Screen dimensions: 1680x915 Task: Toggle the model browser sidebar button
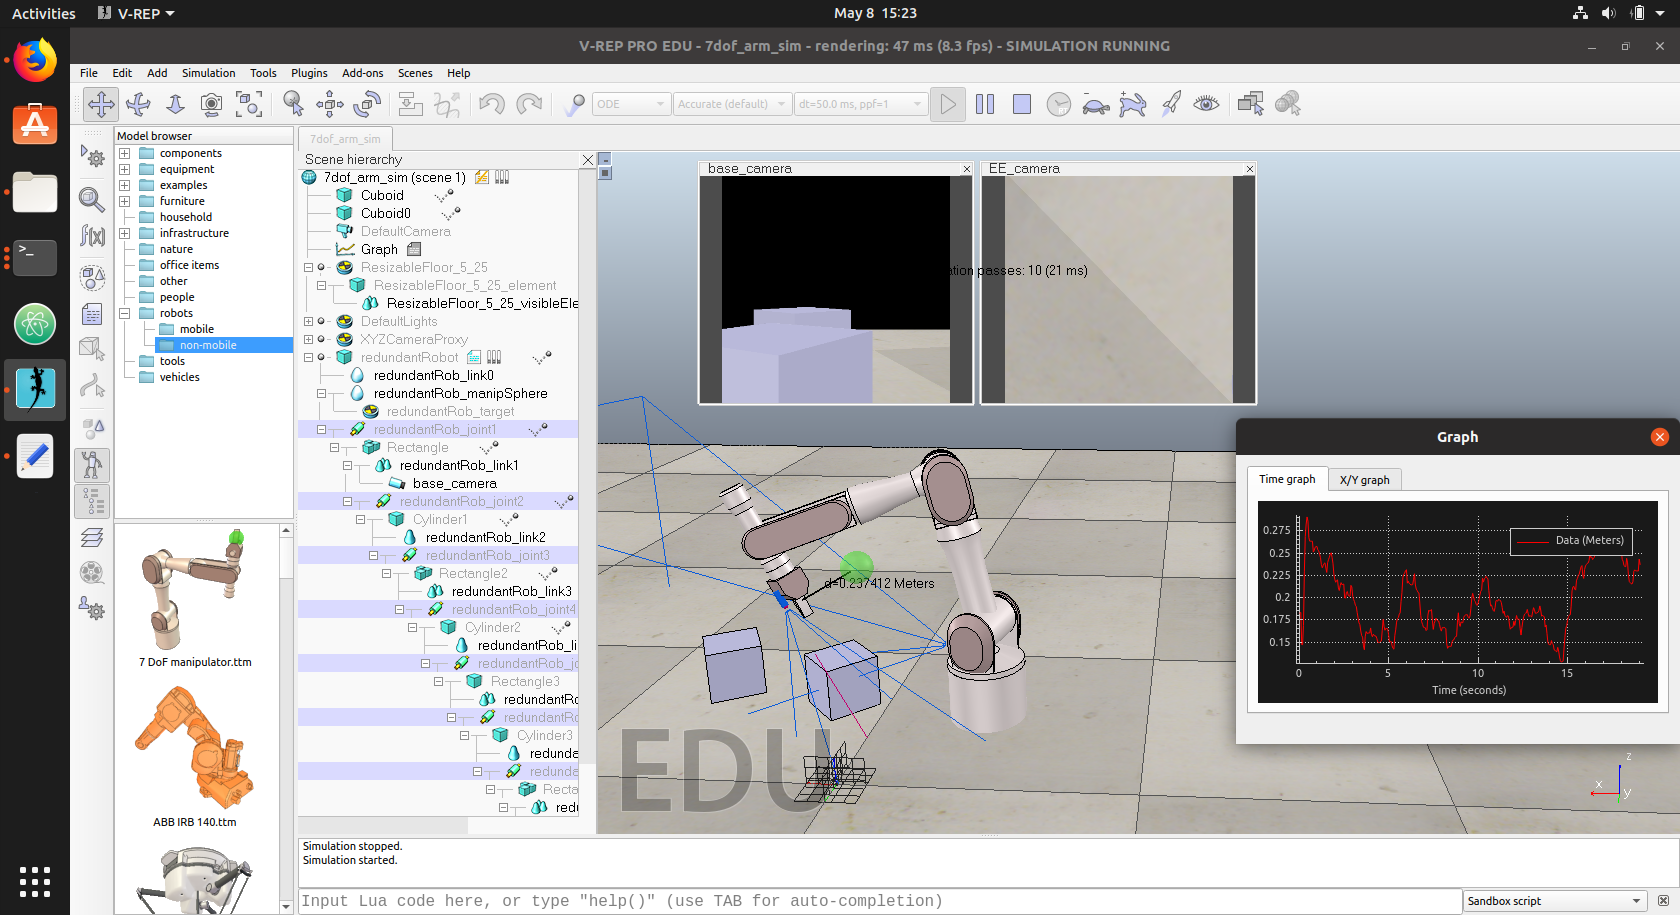coord(92,464)
